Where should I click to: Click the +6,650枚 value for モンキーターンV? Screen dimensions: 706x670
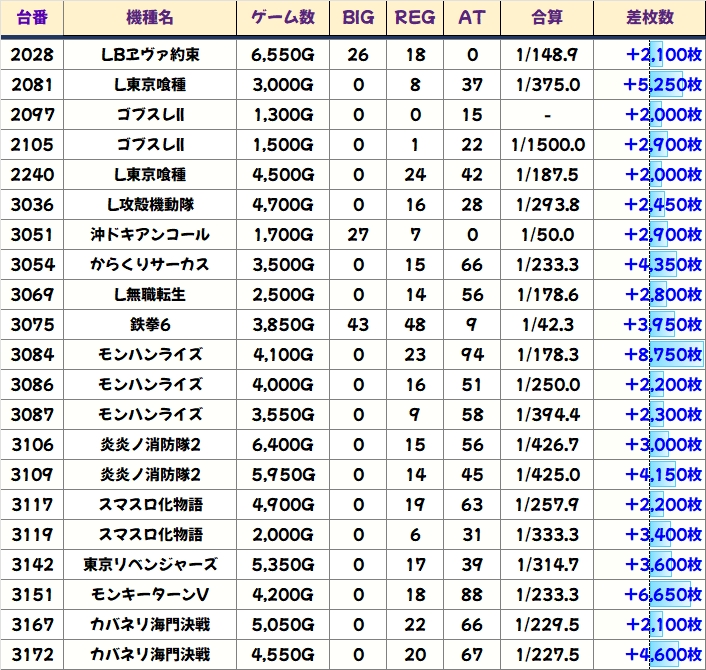[x=661, y=595]
